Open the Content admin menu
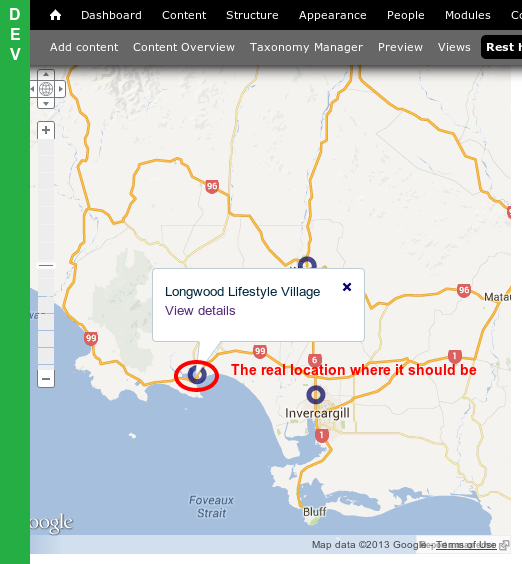 (x=184, y=15)
